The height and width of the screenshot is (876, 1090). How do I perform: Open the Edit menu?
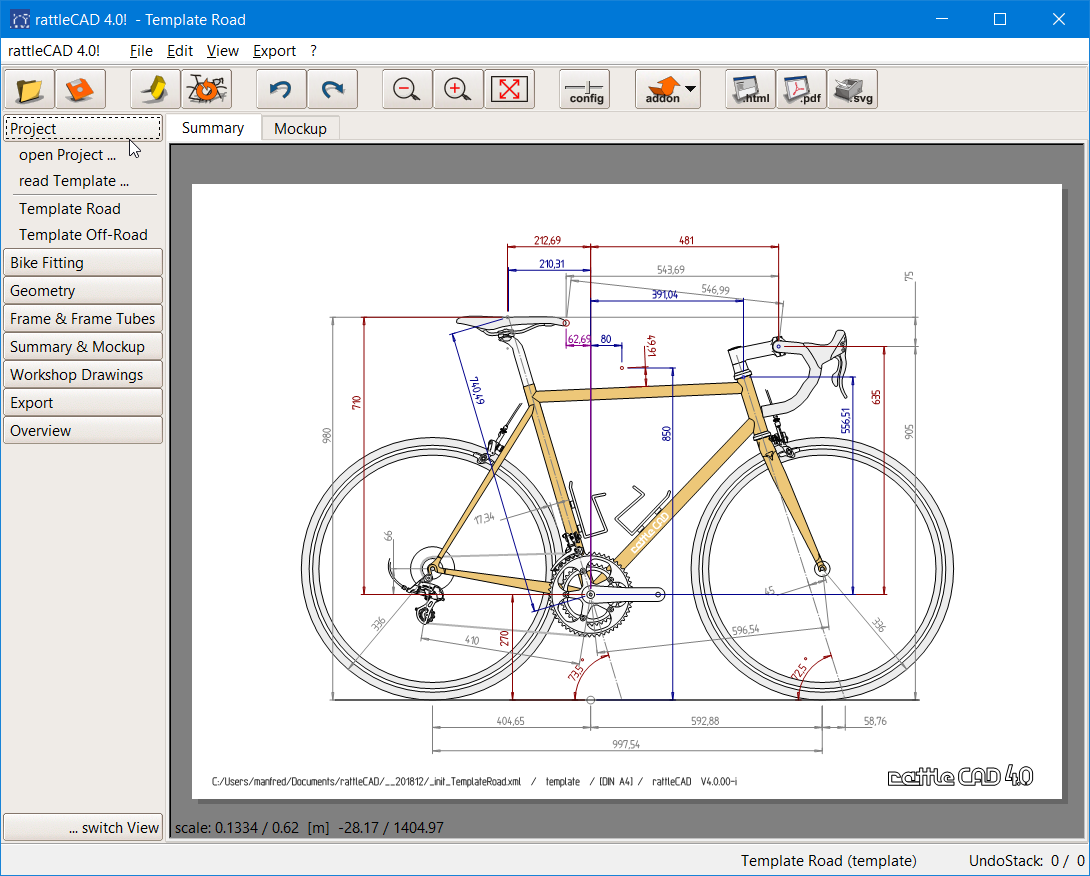point(179,51)
